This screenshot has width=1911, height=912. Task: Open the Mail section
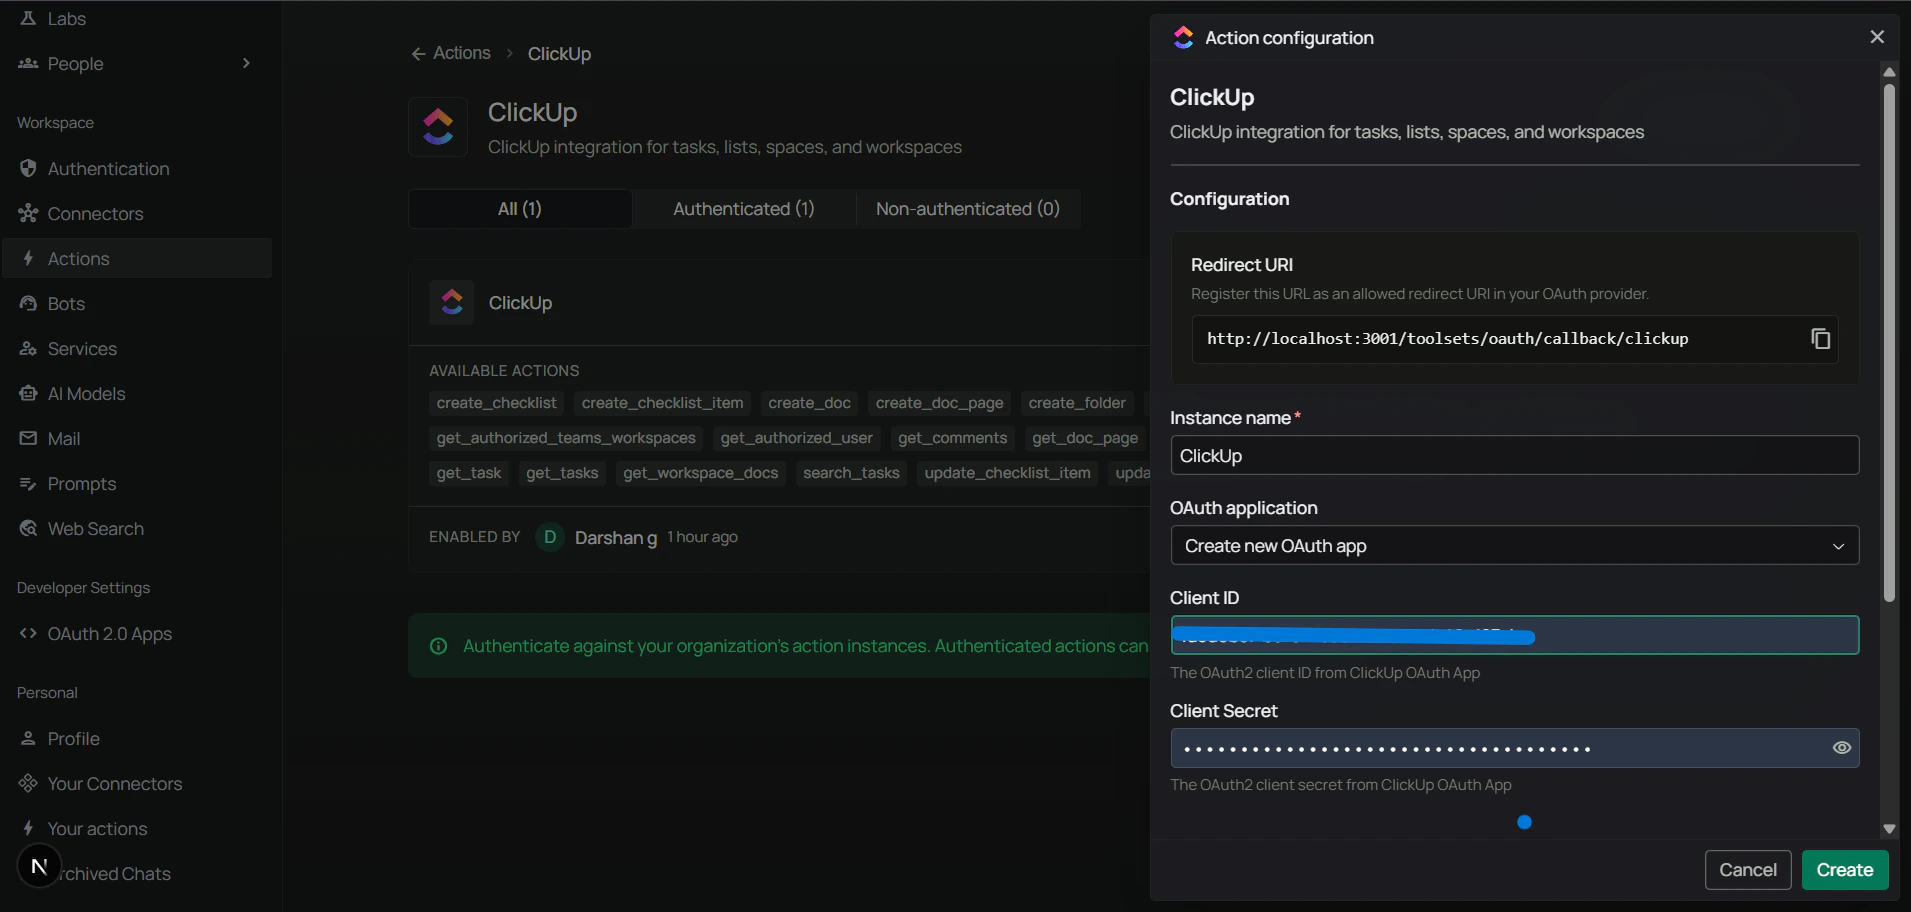point(64,438)
